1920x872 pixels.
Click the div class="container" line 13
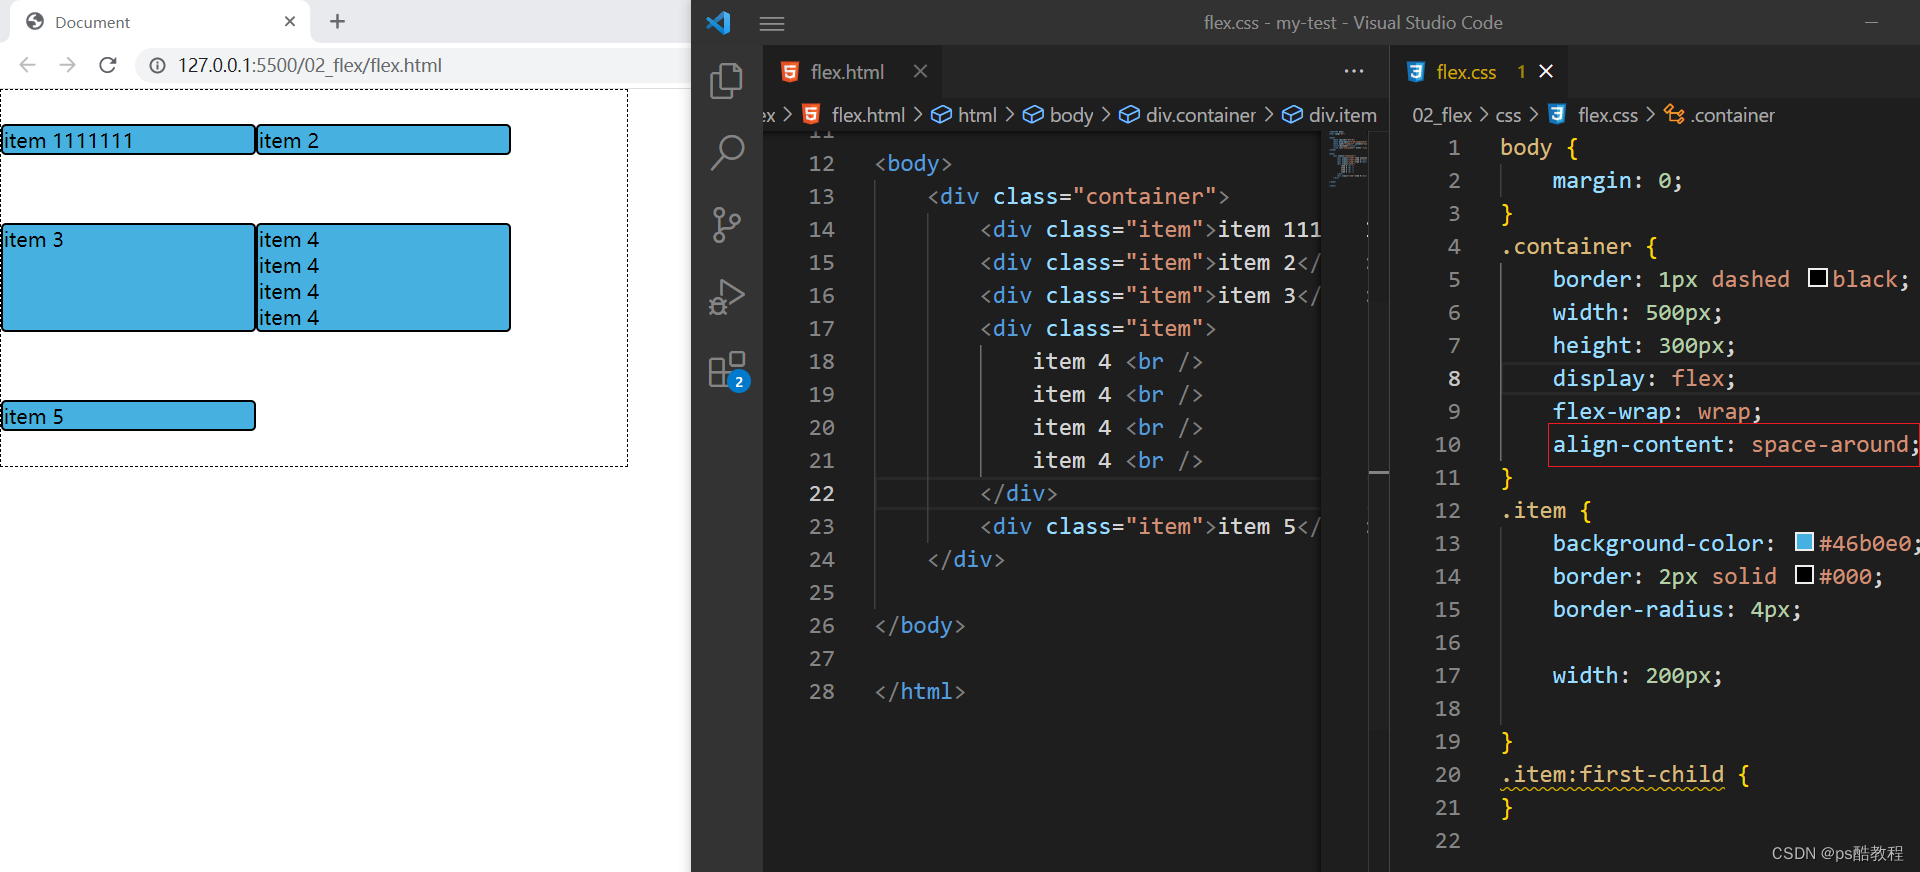[x=1078, y=196]
